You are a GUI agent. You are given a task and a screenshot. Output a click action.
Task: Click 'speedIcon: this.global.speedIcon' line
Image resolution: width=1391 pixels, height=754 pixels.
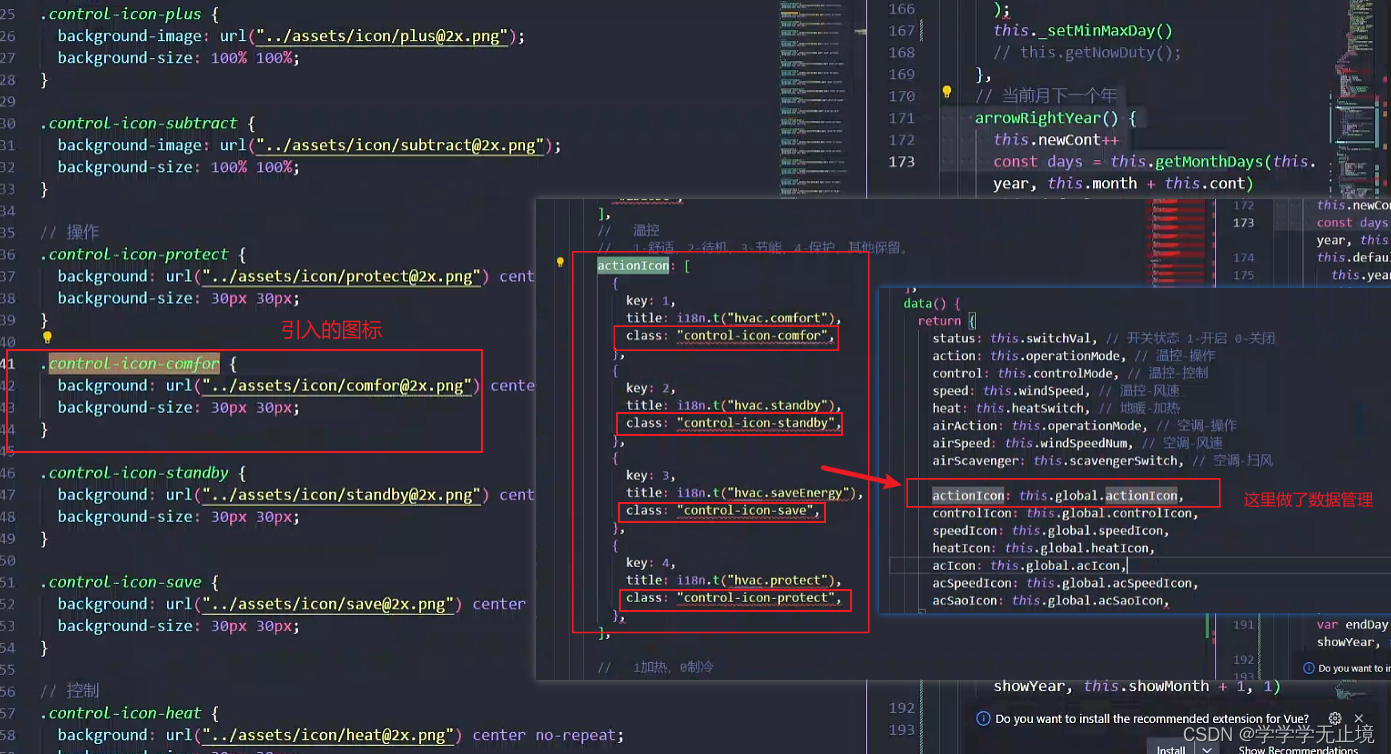pyautogui.click(x=1051, y=530)
